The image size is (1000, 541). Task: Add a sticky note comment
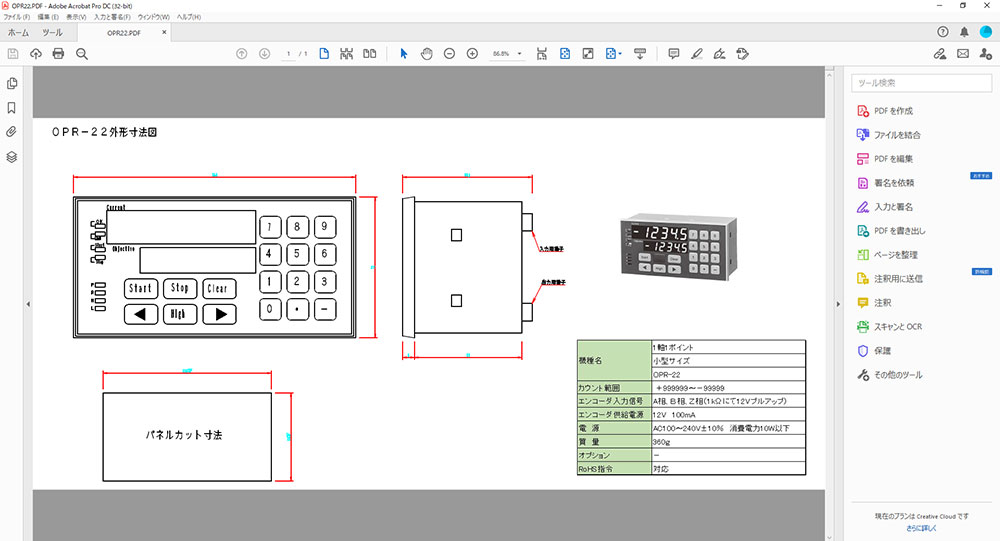click(x=673, y=53)
